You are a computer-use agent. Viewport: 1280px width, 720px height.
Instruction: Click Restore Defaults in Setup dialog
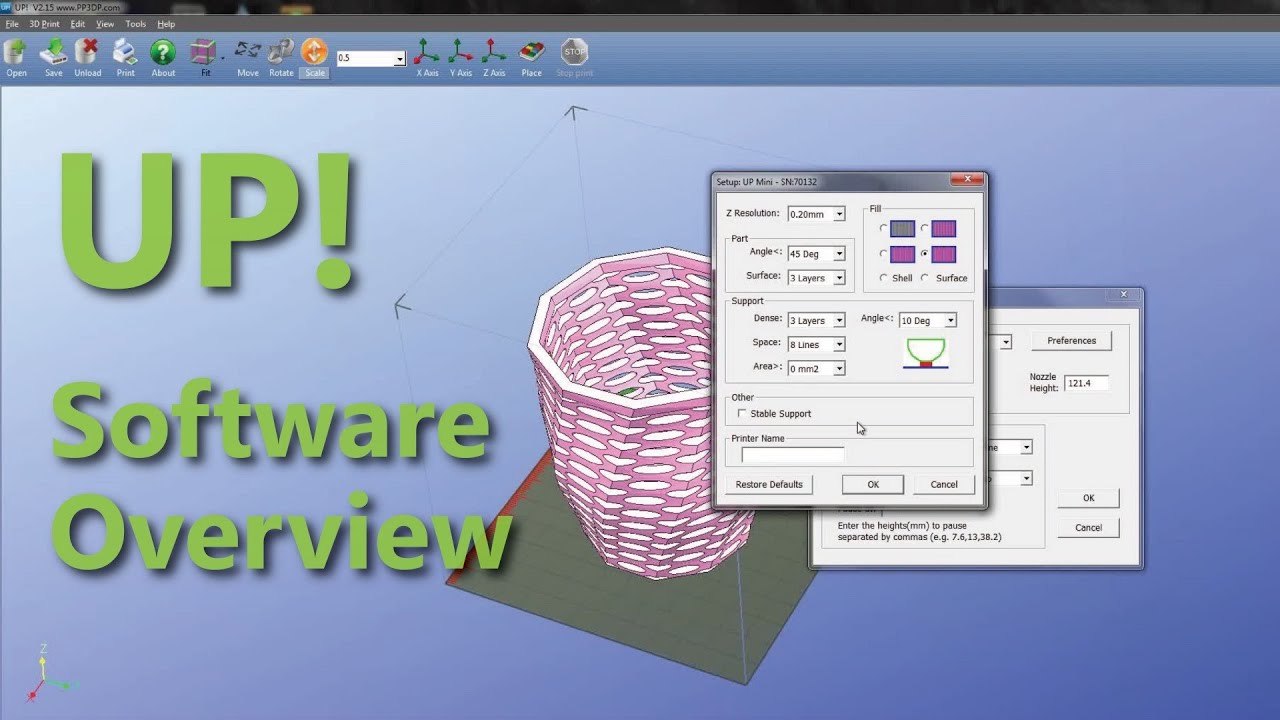769,484
